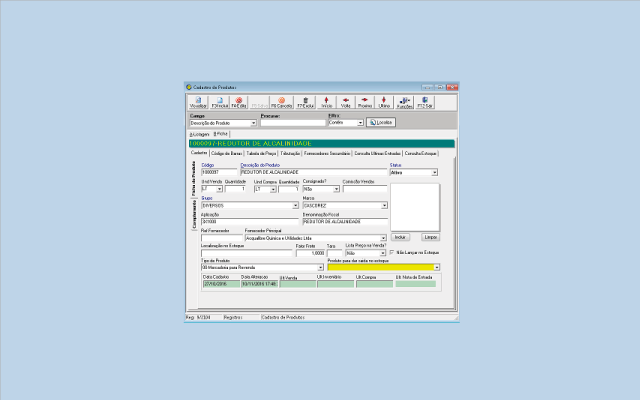Click the Visualizar toolbar icon
The width and height of the screenshot is (640, 400).
[197, 101]
